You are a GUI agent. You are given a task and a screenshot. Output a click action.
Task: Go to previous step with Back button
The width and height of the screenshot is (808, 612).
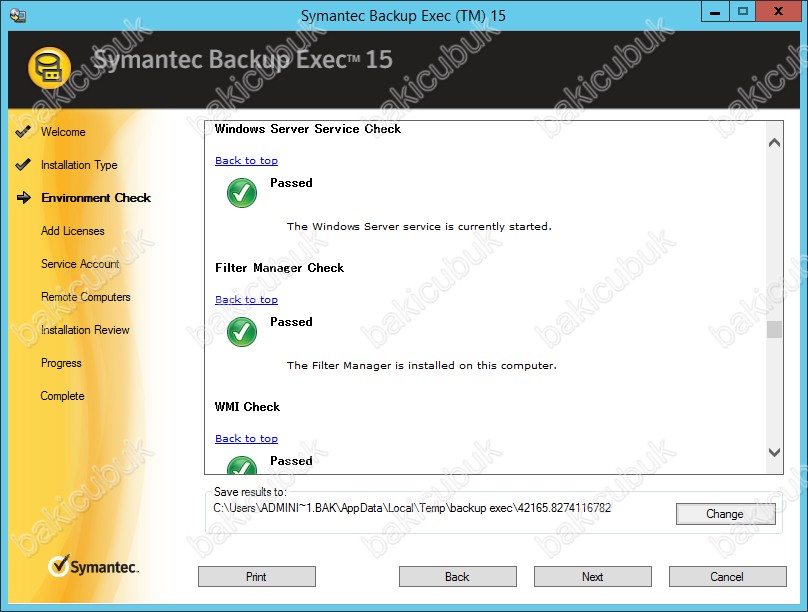458,576
